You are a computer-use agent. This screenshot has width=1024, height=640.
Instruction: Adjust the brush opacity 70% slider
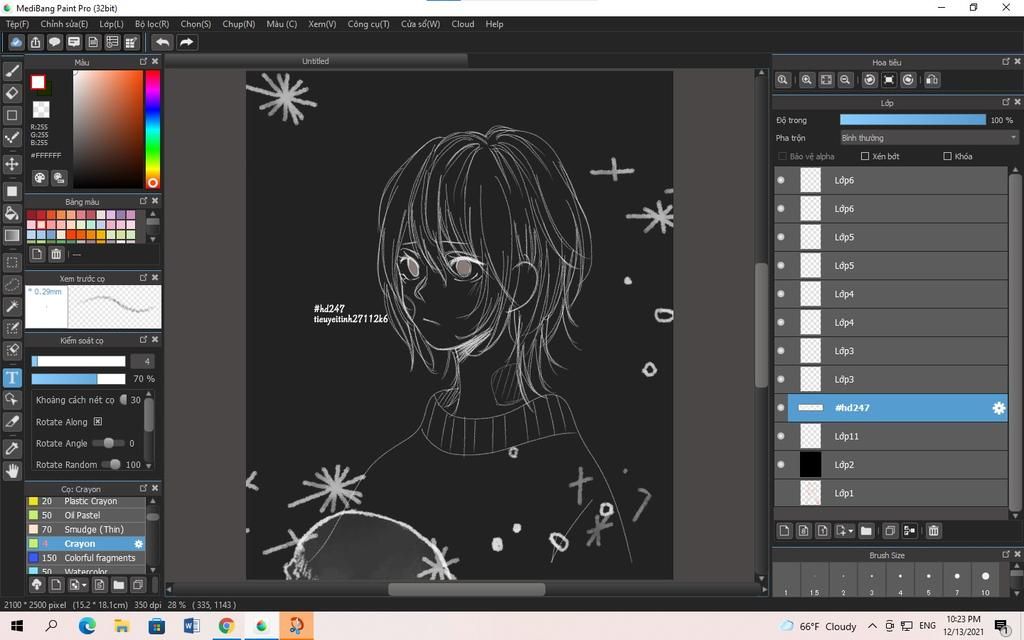click(78, 379)
